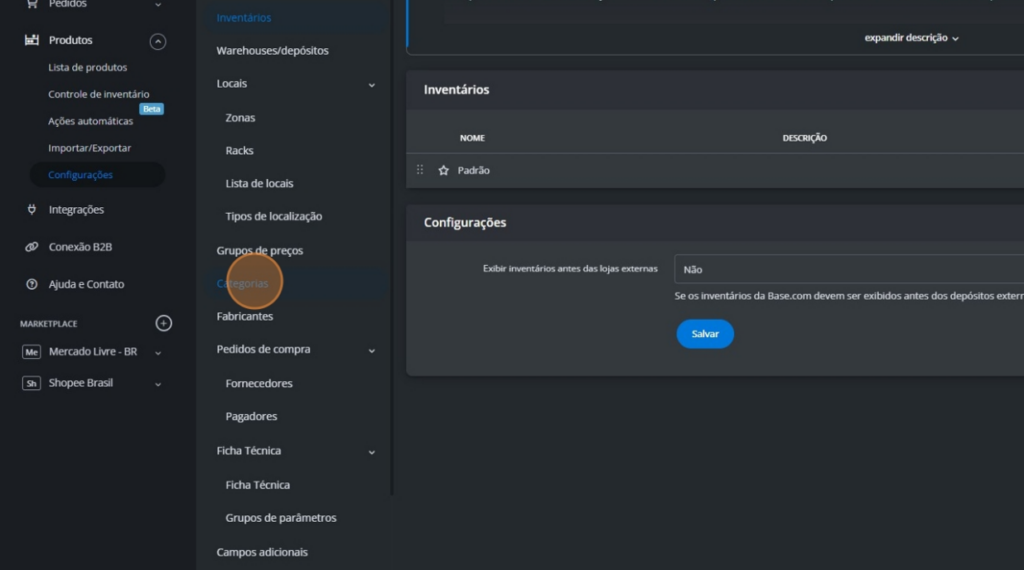
Task: Collapse the Pedidos de compra chevron
Action: coord(372,351)
